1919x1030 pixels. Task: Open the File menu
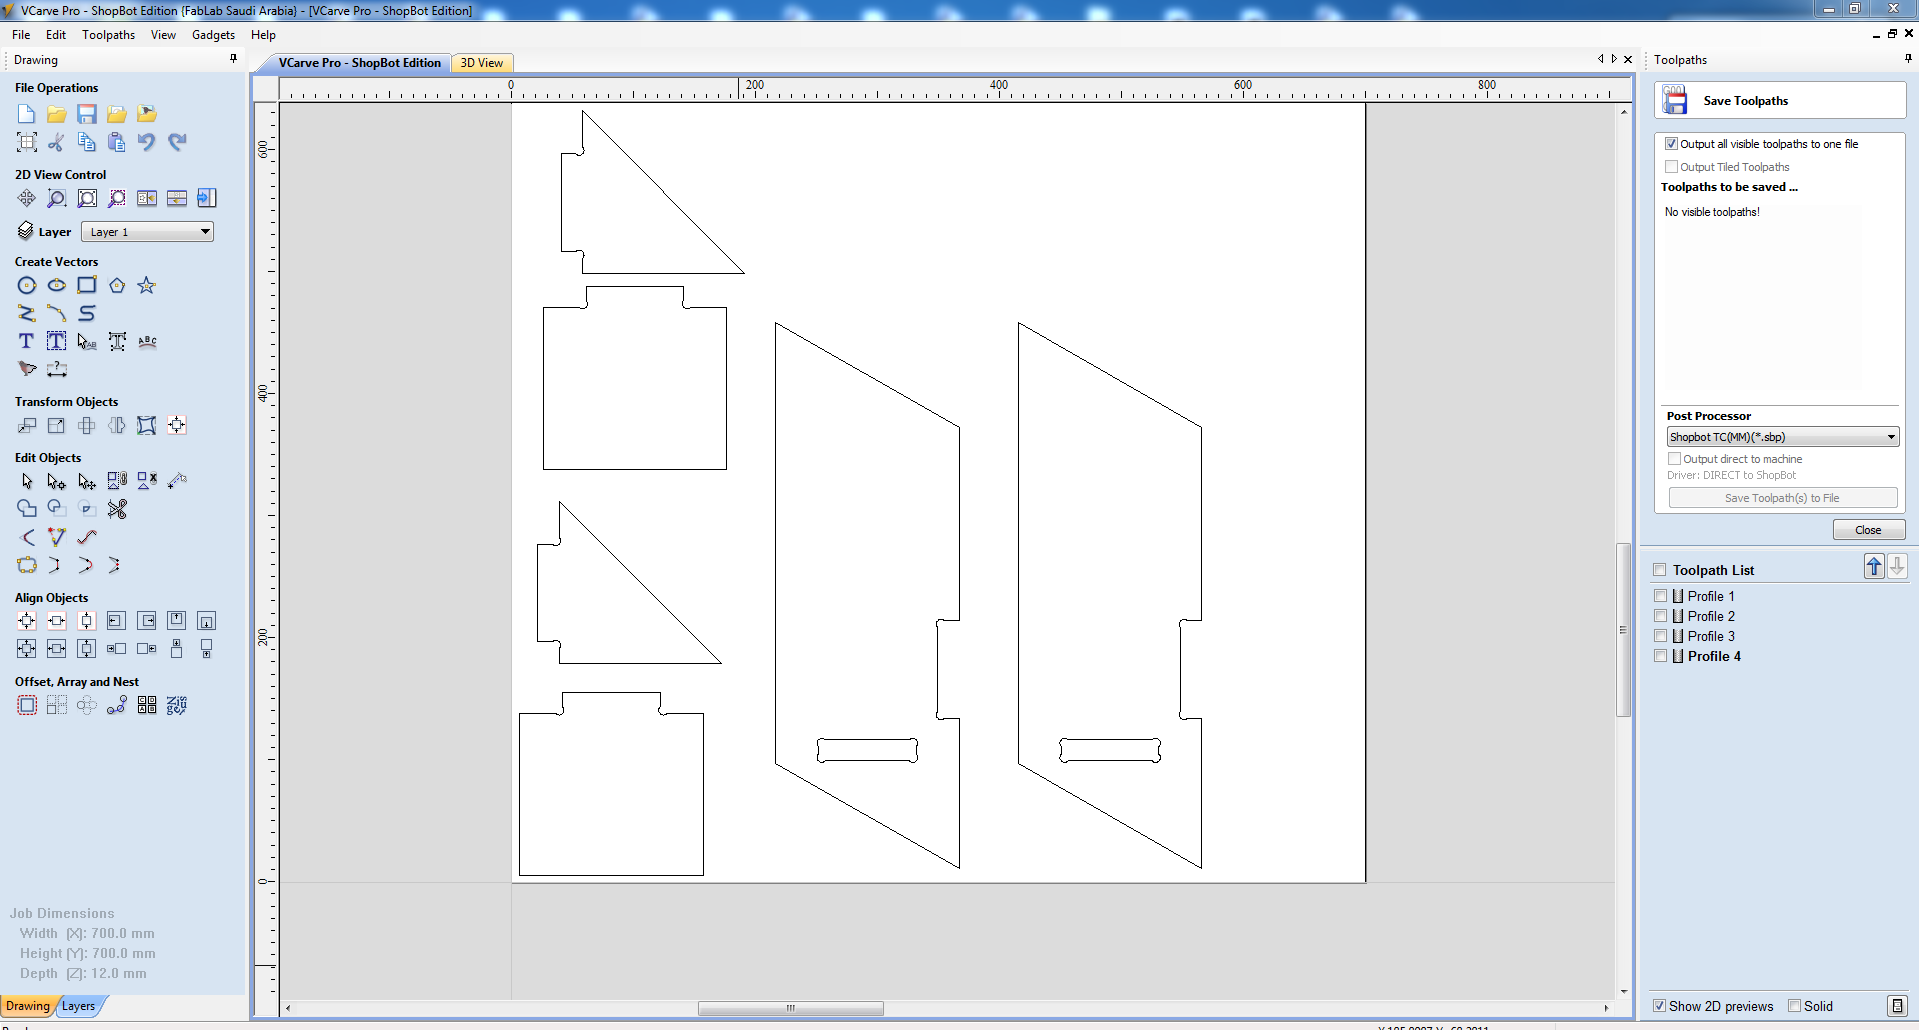[x=21, y=35]
